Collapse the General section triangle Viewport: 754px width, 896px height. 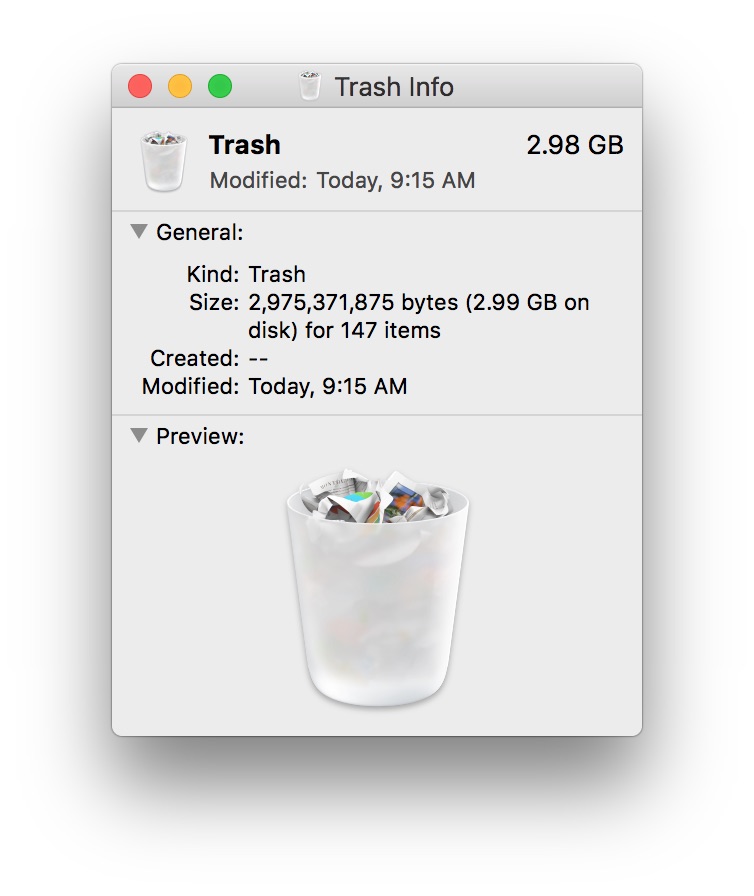(139, 231)
